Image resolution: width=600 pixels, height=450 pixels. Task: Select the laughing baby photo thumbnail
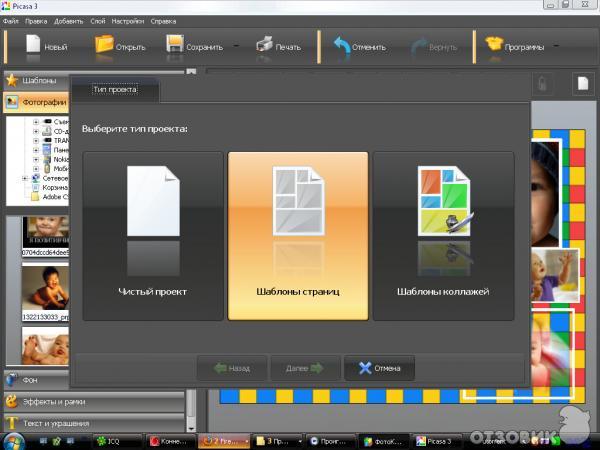pyautogui.click(x=43, y=288)
